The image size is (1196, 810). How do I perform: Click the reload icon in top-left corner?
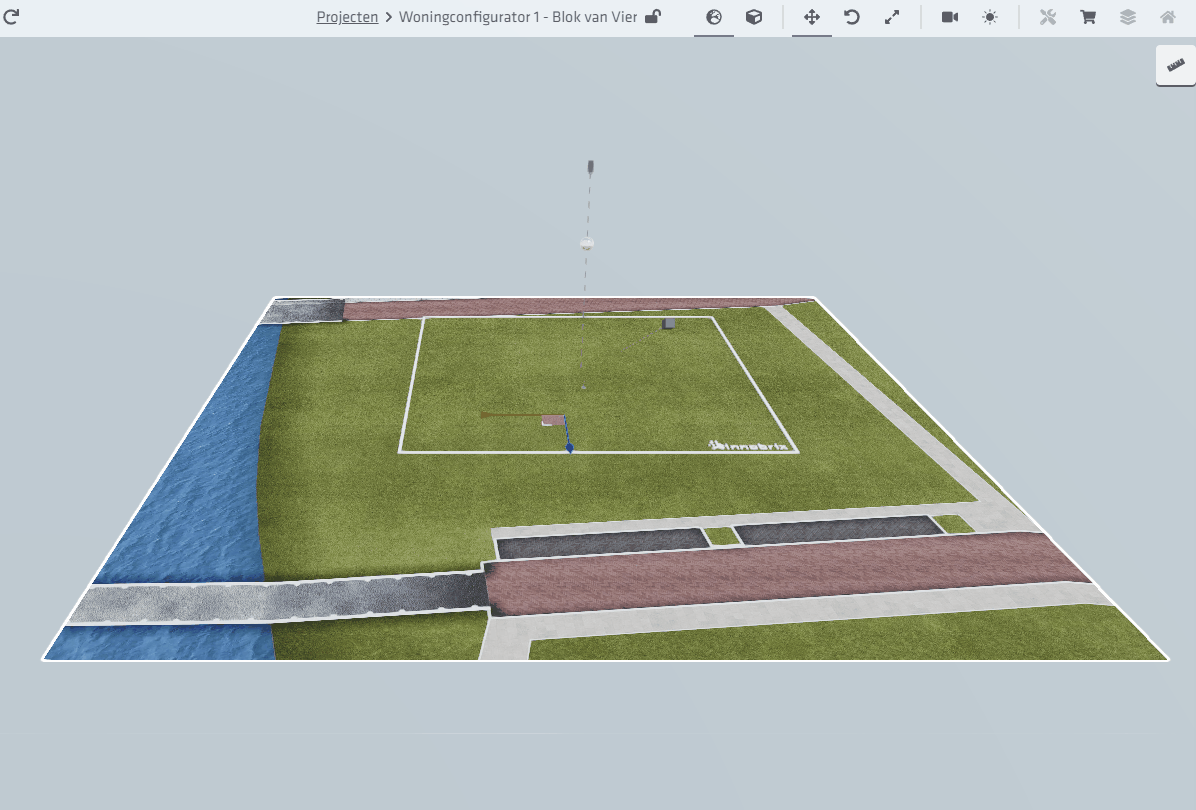click(x=13, y=17)
